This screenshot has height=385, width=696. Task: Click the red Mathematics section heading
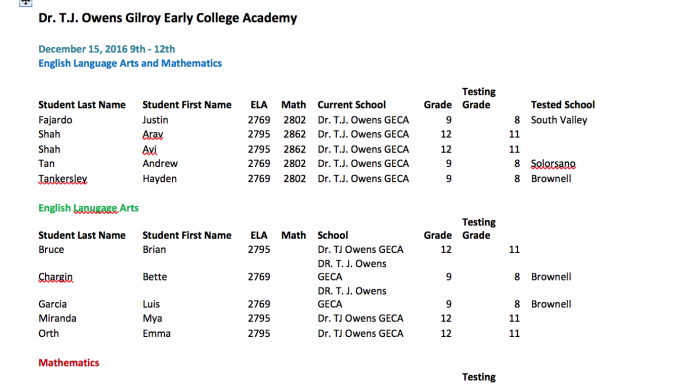[x=69, y=363]
